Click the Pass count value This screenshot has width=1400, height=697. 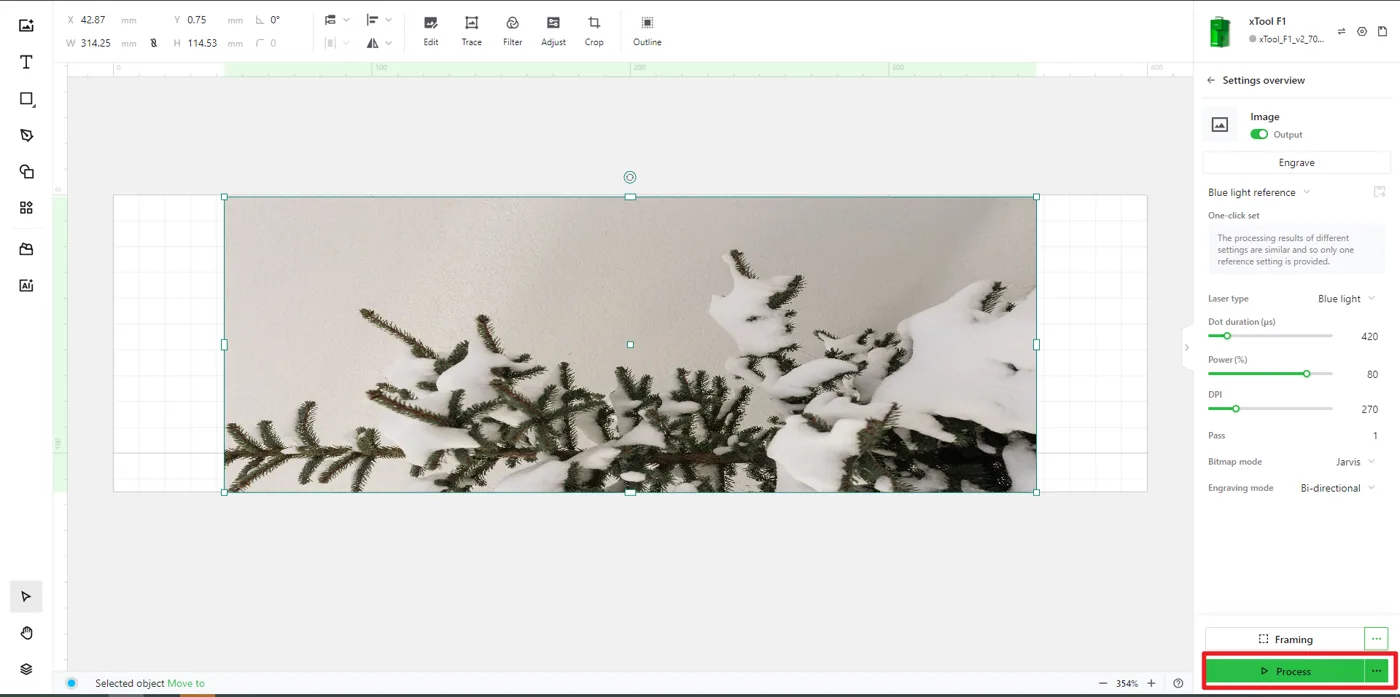(1375, 436)
